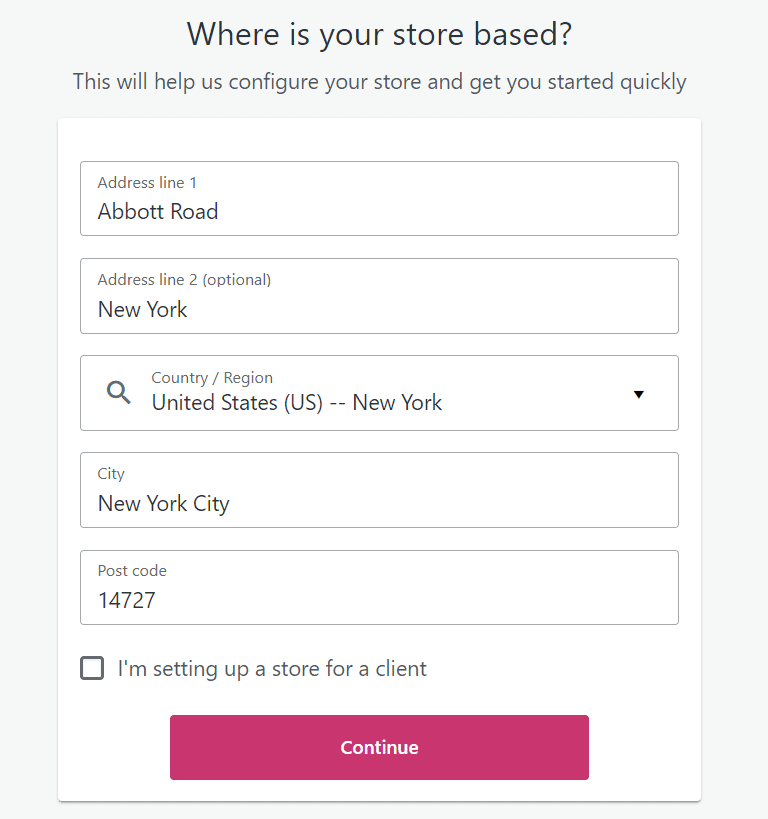Click the configure your store subtitle text
This screenshot has width=768, height=819.
(x=379, y=82)
